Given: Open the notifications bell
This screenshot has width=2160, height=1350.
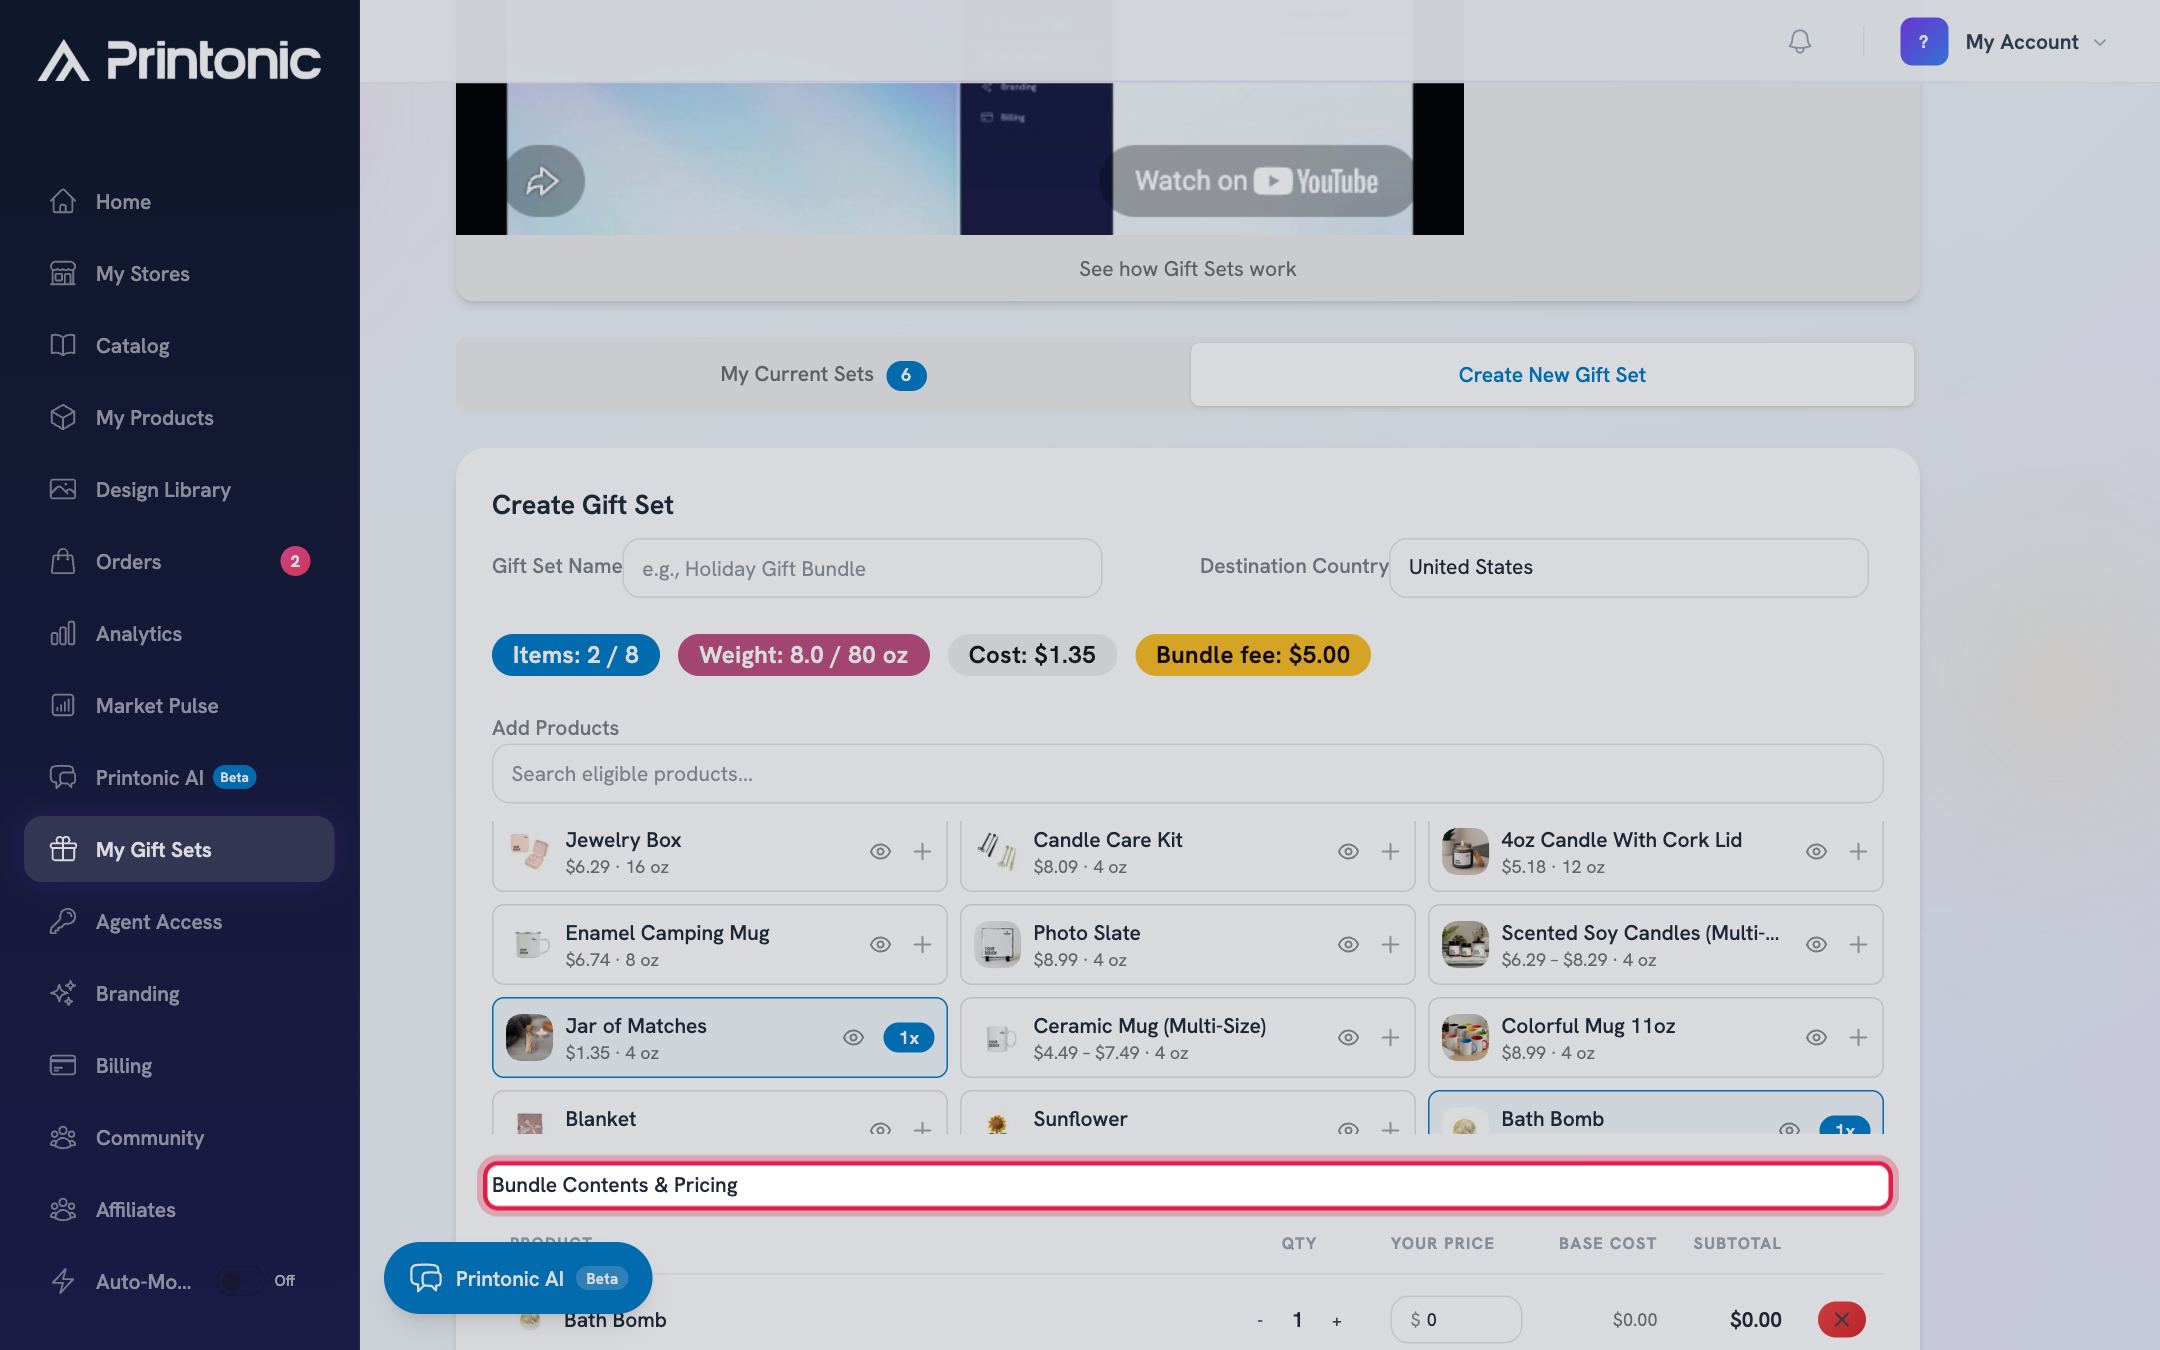Looking at the screenshot, I should (1799, 42).
